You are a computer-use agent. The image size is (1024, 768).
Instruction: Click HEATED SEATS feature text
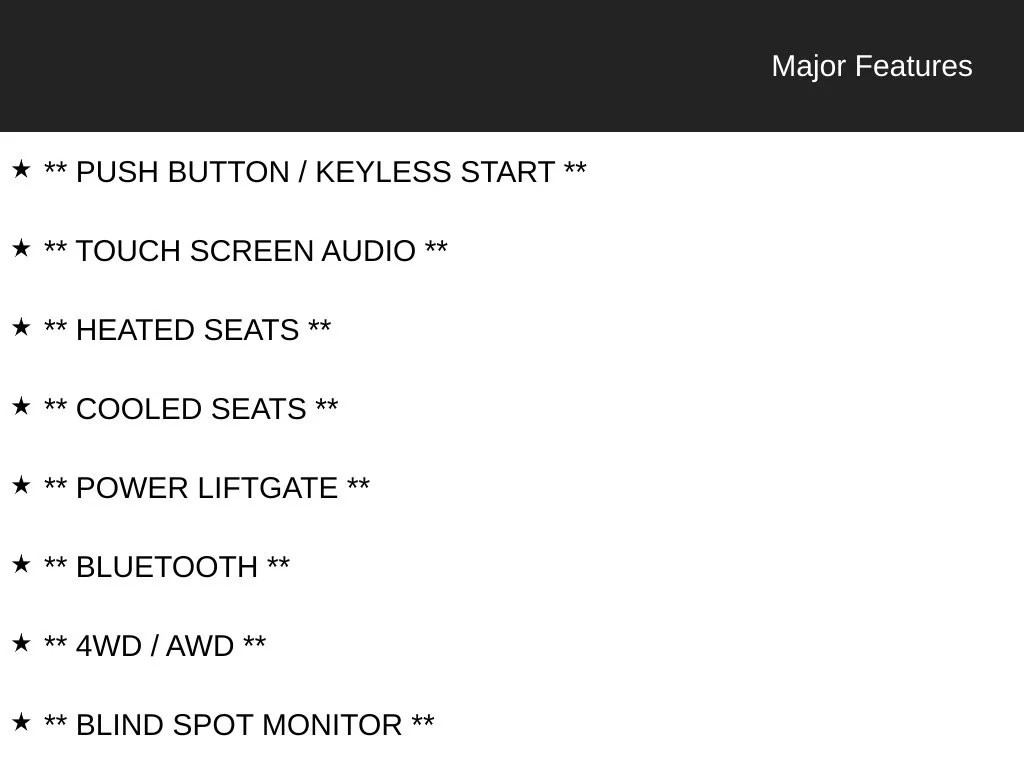click(187, 330)
